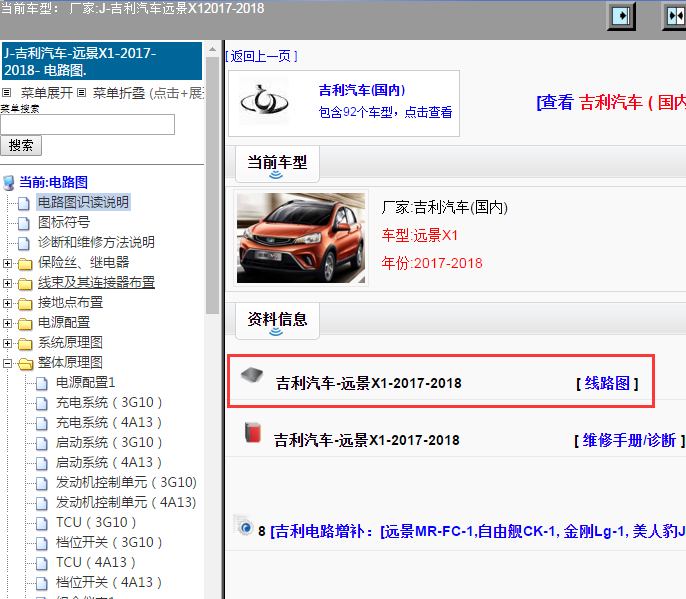Select 启动系统（3G10） in tree

click(x=109, y=443)
